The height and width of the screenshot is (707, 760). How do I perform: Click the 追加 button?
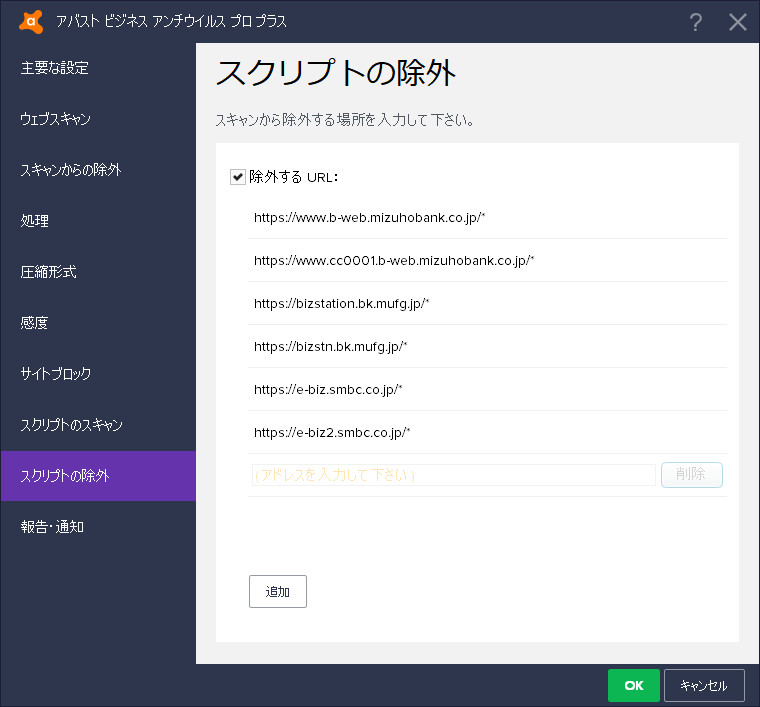278,591
